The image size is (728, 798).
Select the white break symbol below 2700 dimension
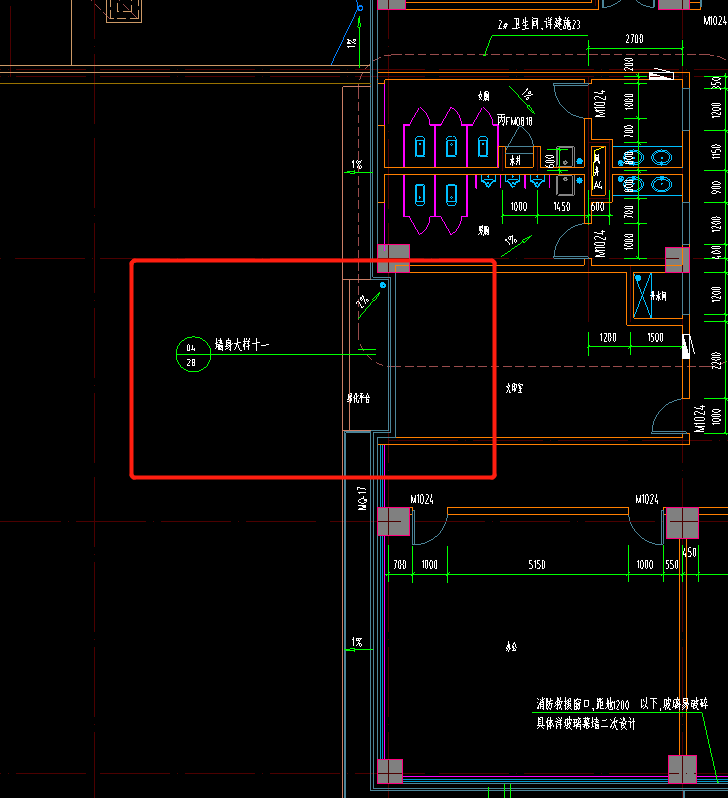(x=662, y=74)
